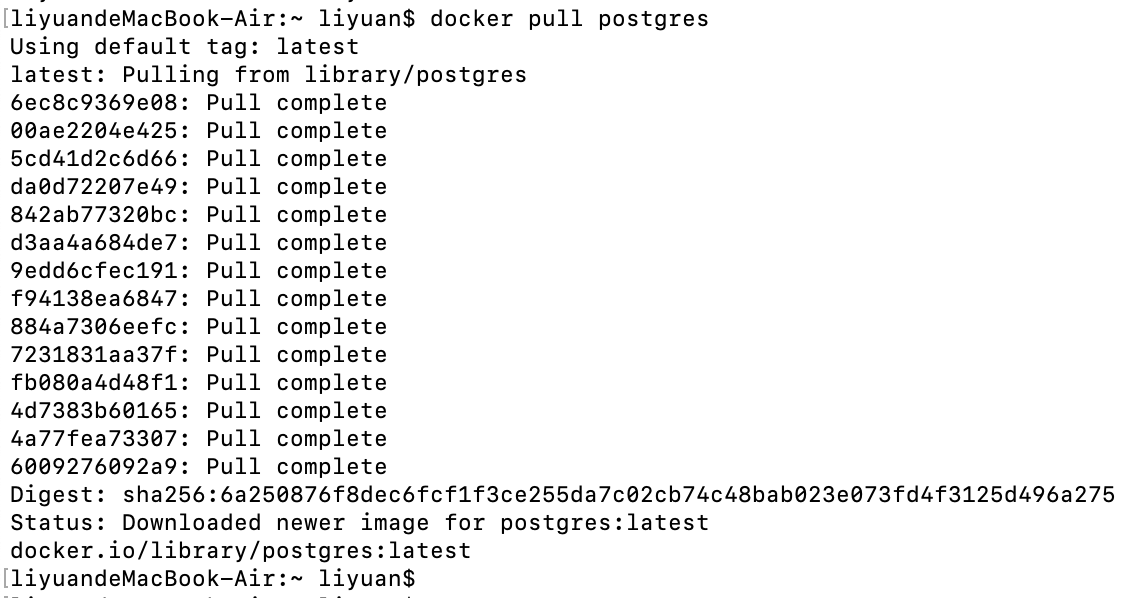Viewport: 1128px width, 598px height.
Task: Click layer ID f94138ea6847
Action: click(x=101, y=299)
